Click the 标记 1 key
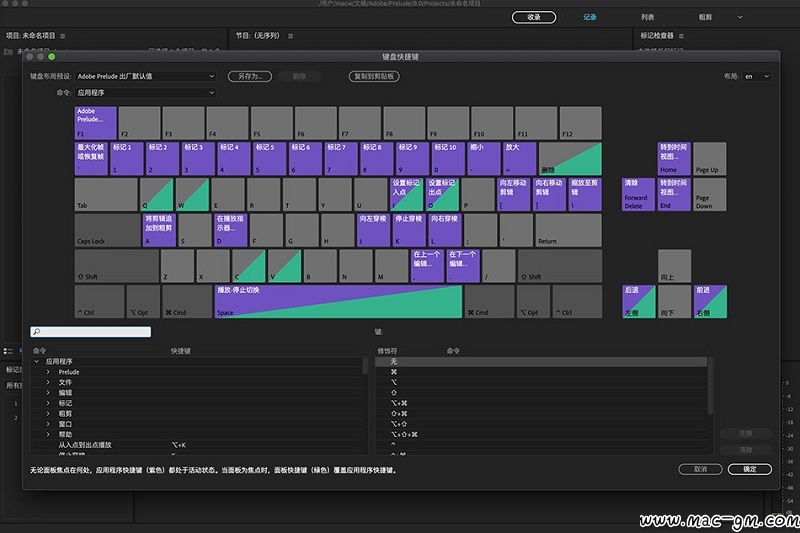 click(127, 159)
